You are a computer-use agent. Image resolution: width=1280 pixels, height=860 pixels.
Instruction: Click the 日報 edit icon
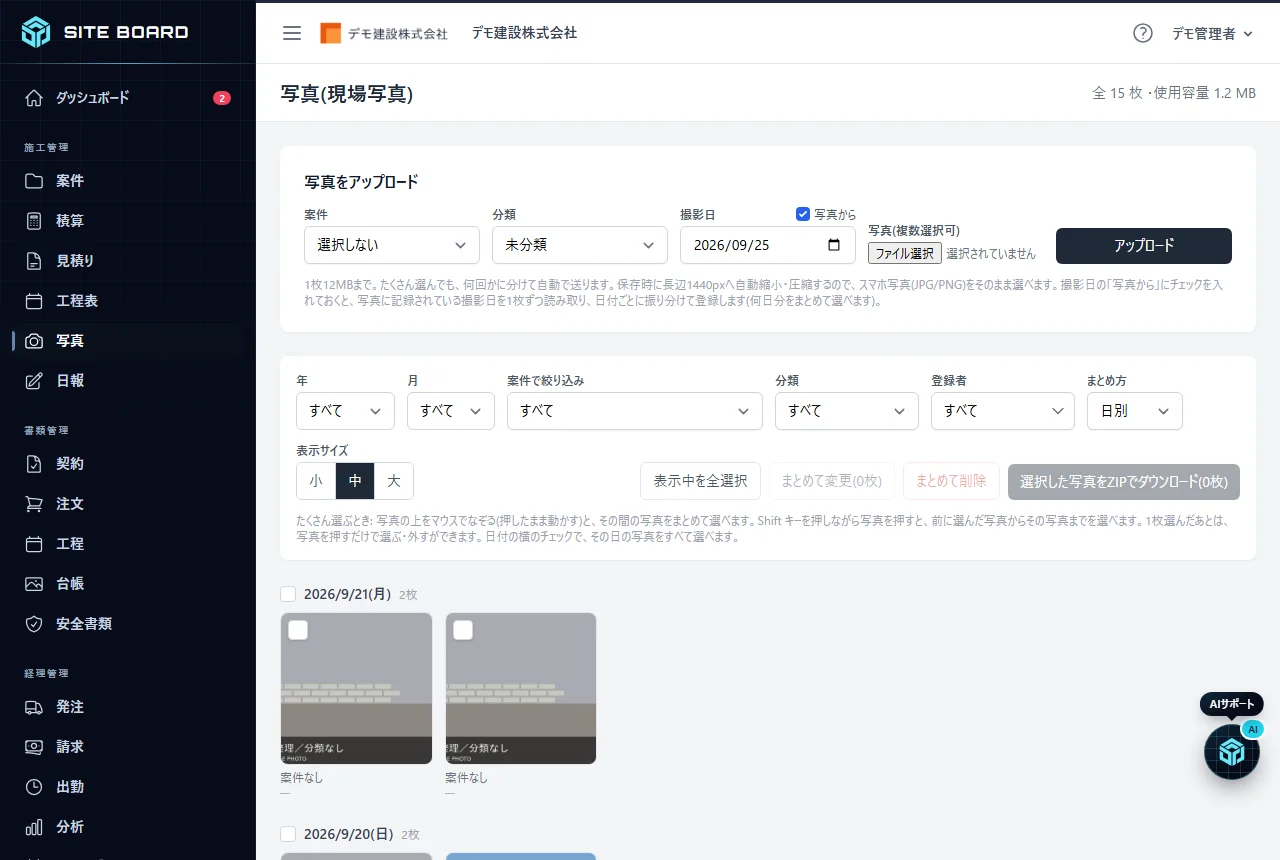pyautogui.click(x=34, y=381)
